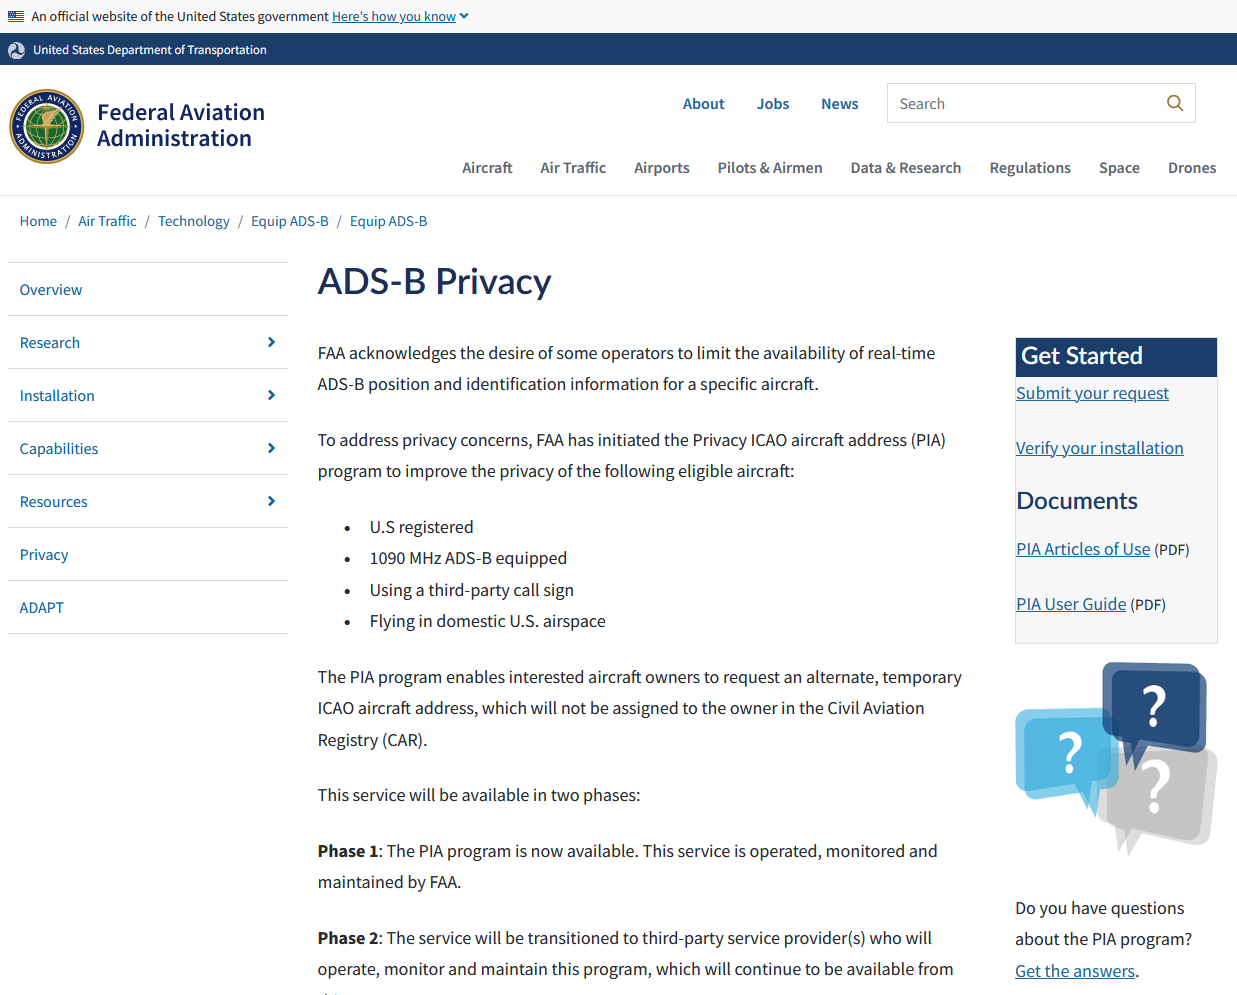Open the Aircraft menu

(487, 168)
